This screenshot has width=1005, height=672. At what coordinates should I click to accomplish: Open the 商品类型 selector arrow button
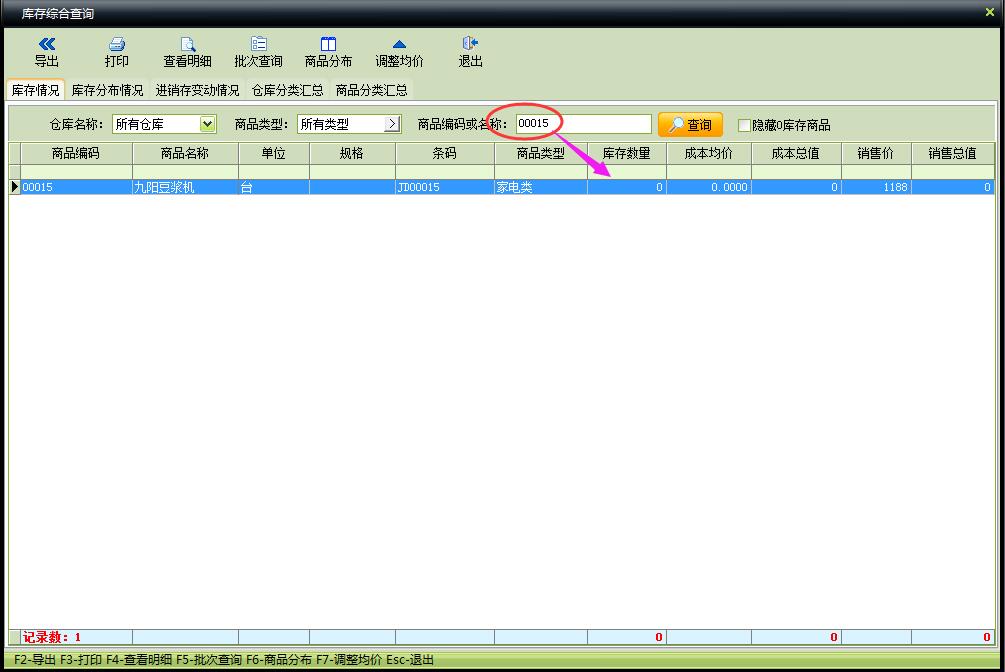coord(392,124)
